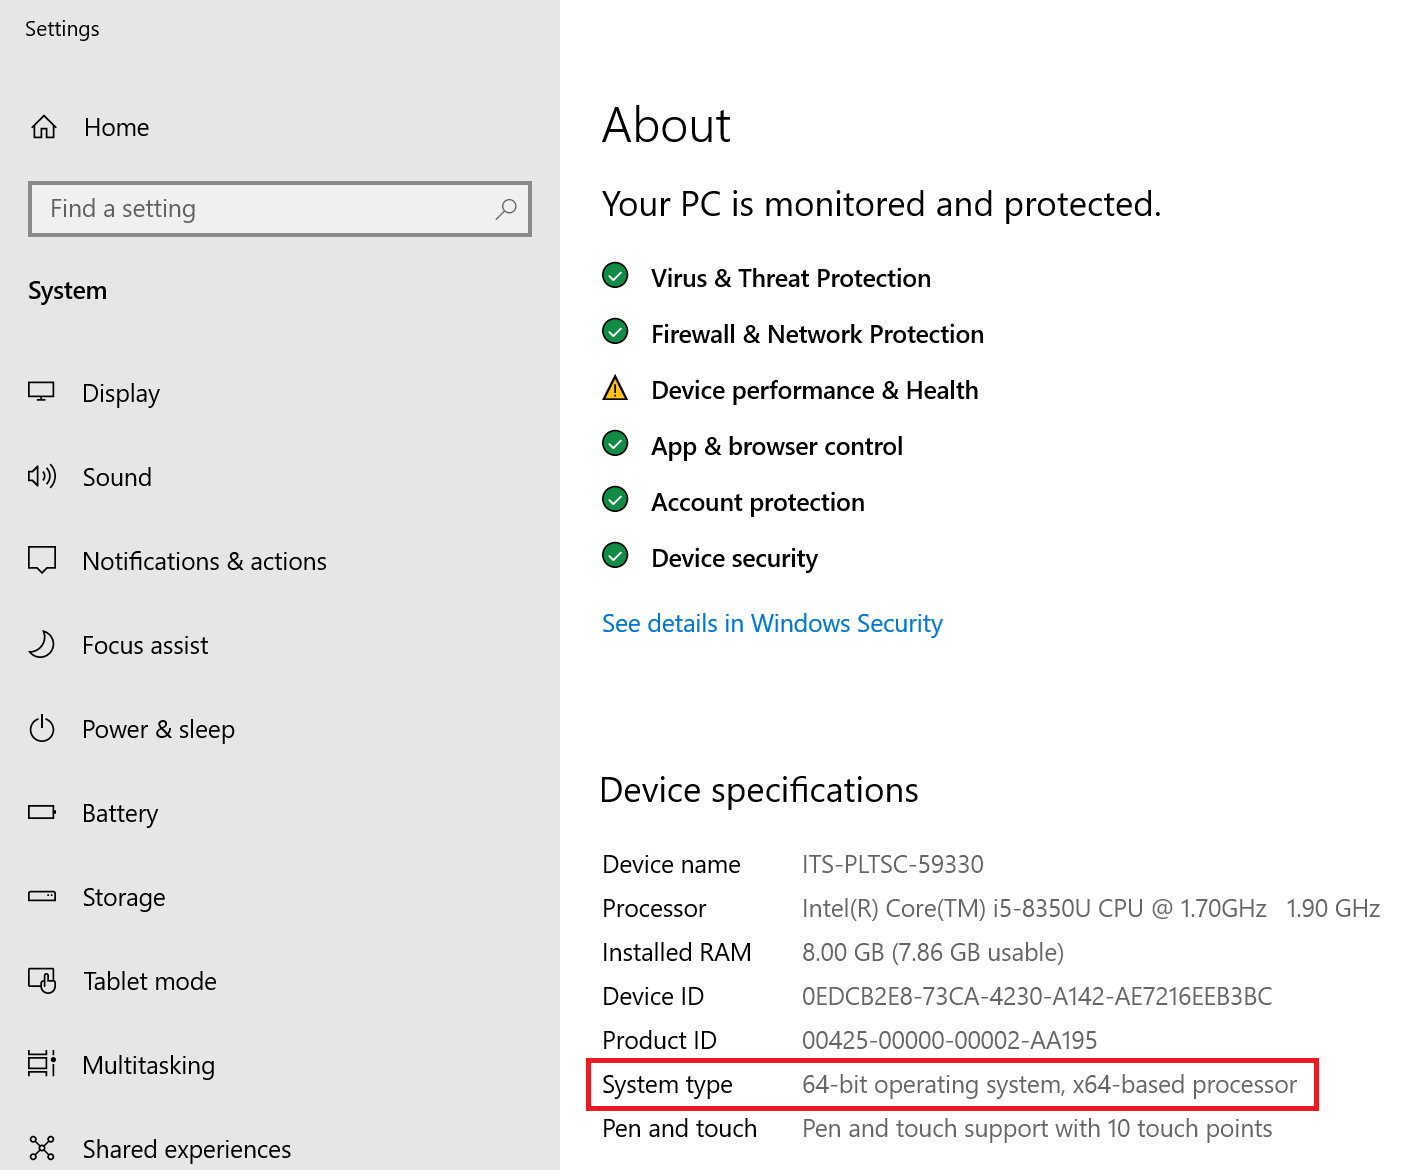Open Power & sleep via the power icon
The image size is (1417, 1170).
coord(42,729)
